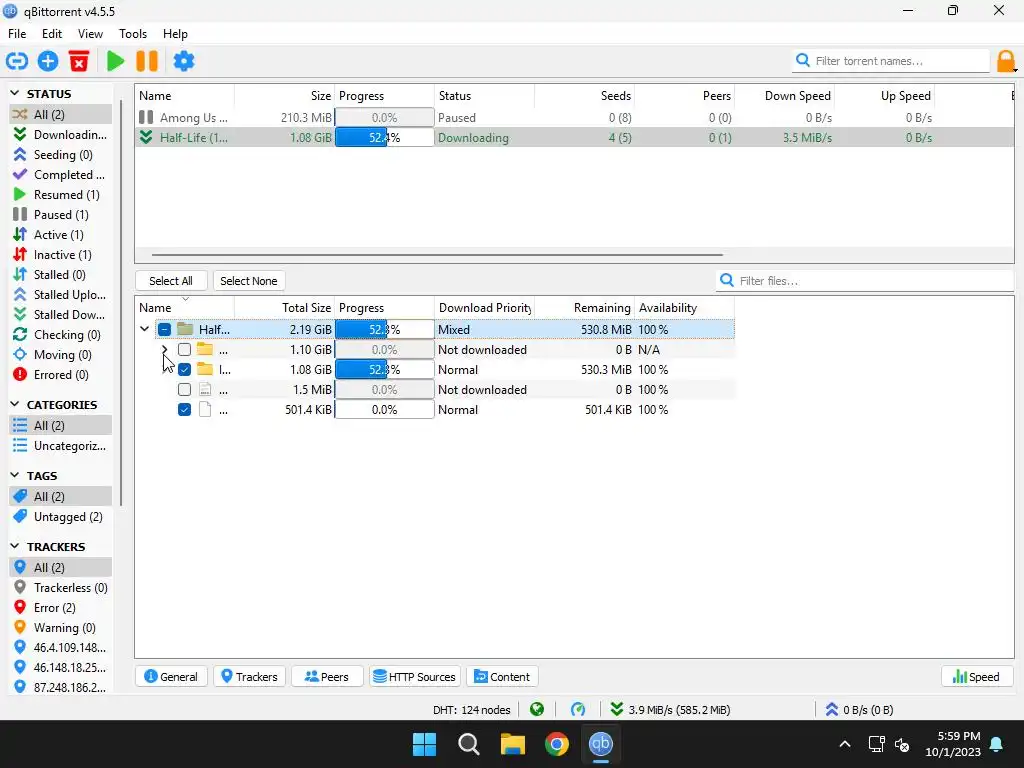
Task: Click the Among Us torrent progress bar
Action: (x=385, y=118)
